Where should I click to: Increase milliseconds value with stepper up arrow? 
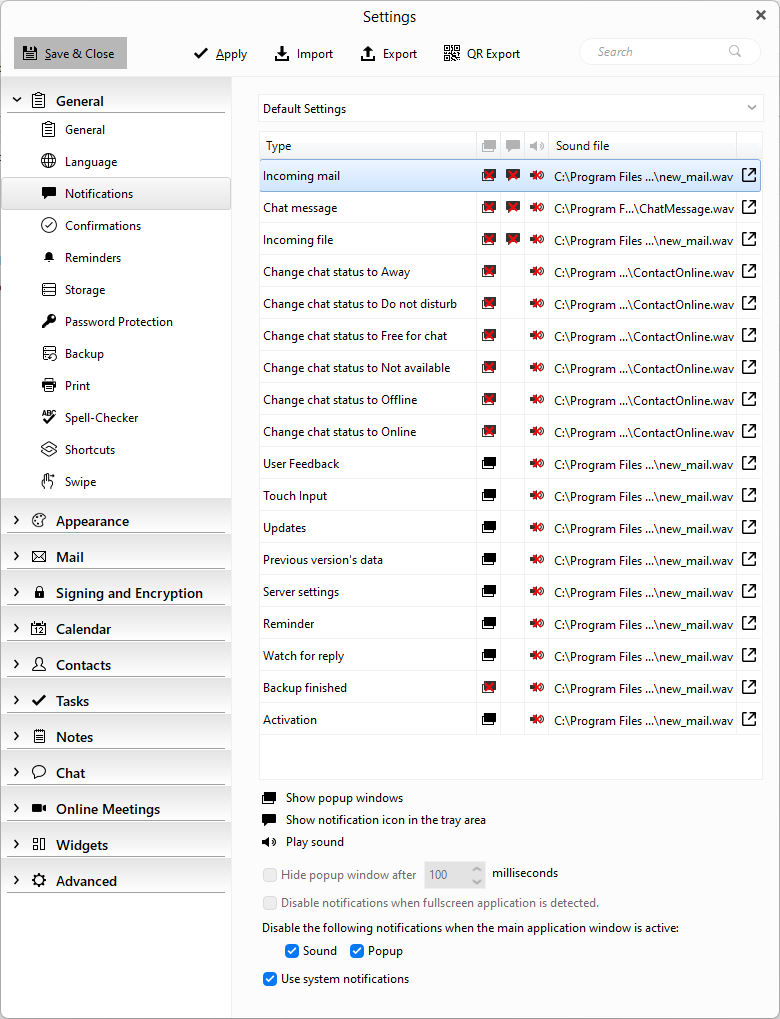click(477, 869)
